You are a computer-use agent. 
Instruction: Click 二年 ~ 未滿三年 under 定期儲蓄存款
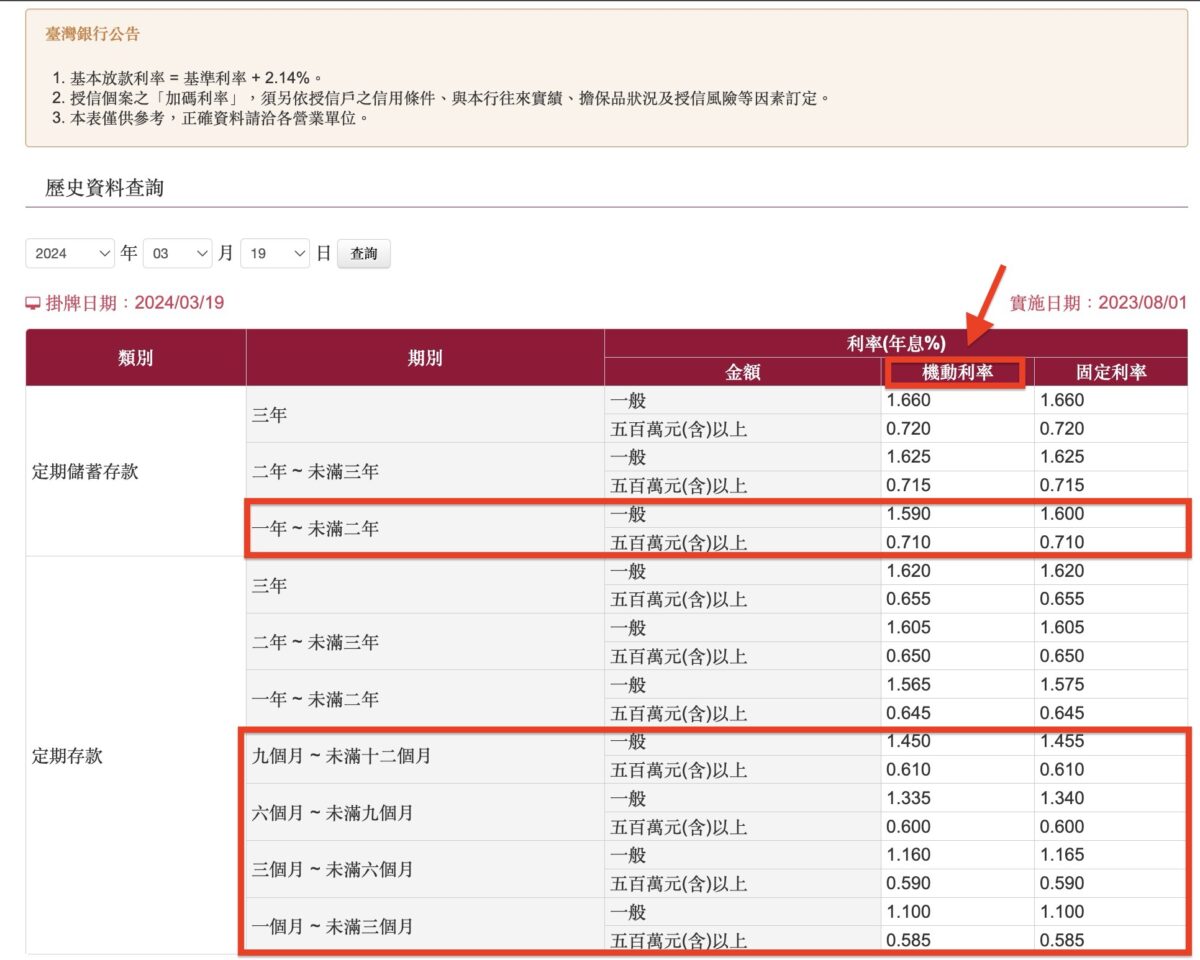pos(425,471)
